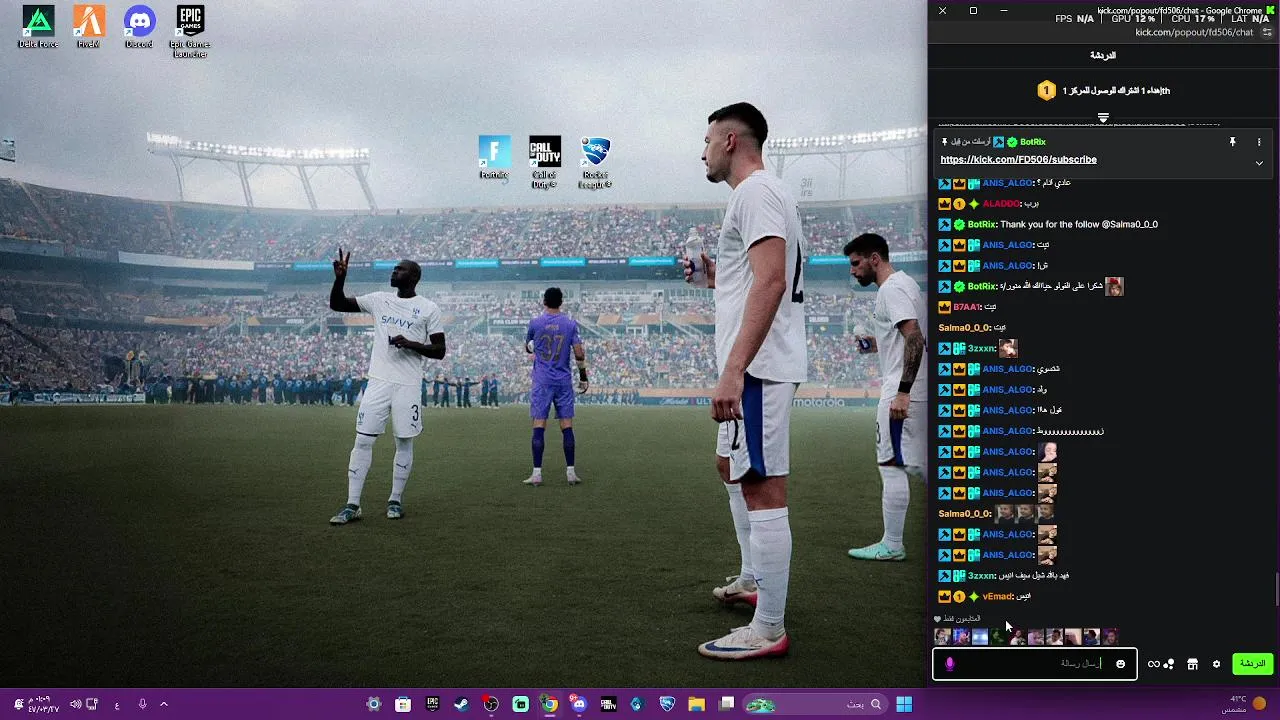Open the FiveM desktop shortcut
Image resolution: width=1280 pixels, height=720 pixels.
click(x=89, y=27)
